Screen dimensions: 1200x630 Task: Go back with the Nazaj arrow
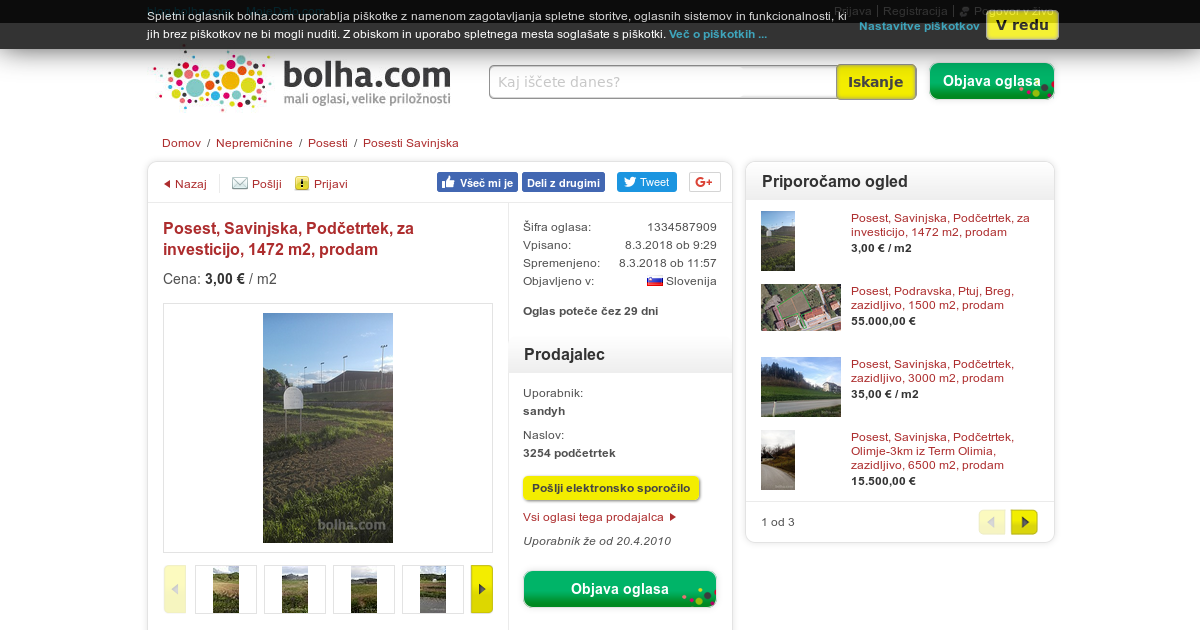tap(185, 184)
